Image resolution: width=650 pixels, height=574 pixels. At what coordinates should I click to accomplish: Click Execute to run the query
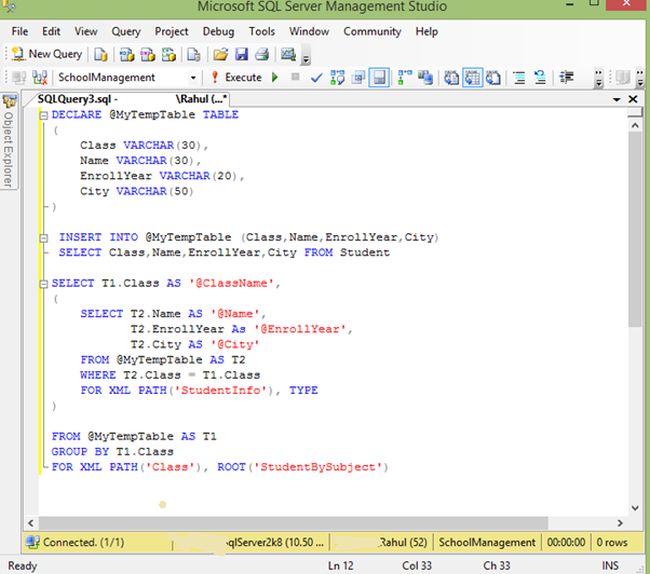tap(236, 77)
